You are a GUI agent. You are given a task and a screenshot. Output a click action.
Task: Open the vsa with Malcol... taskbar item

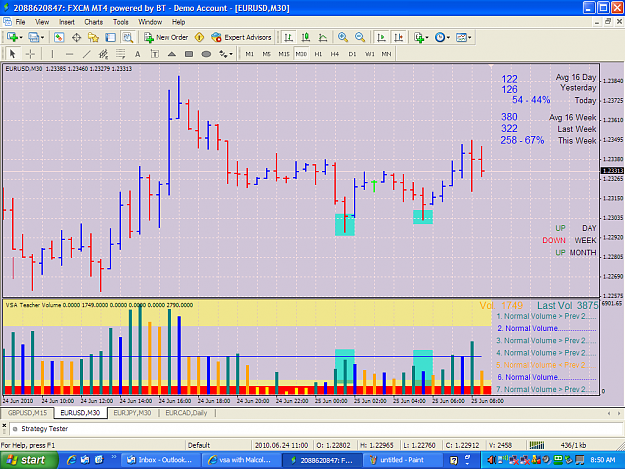point(242,460)
